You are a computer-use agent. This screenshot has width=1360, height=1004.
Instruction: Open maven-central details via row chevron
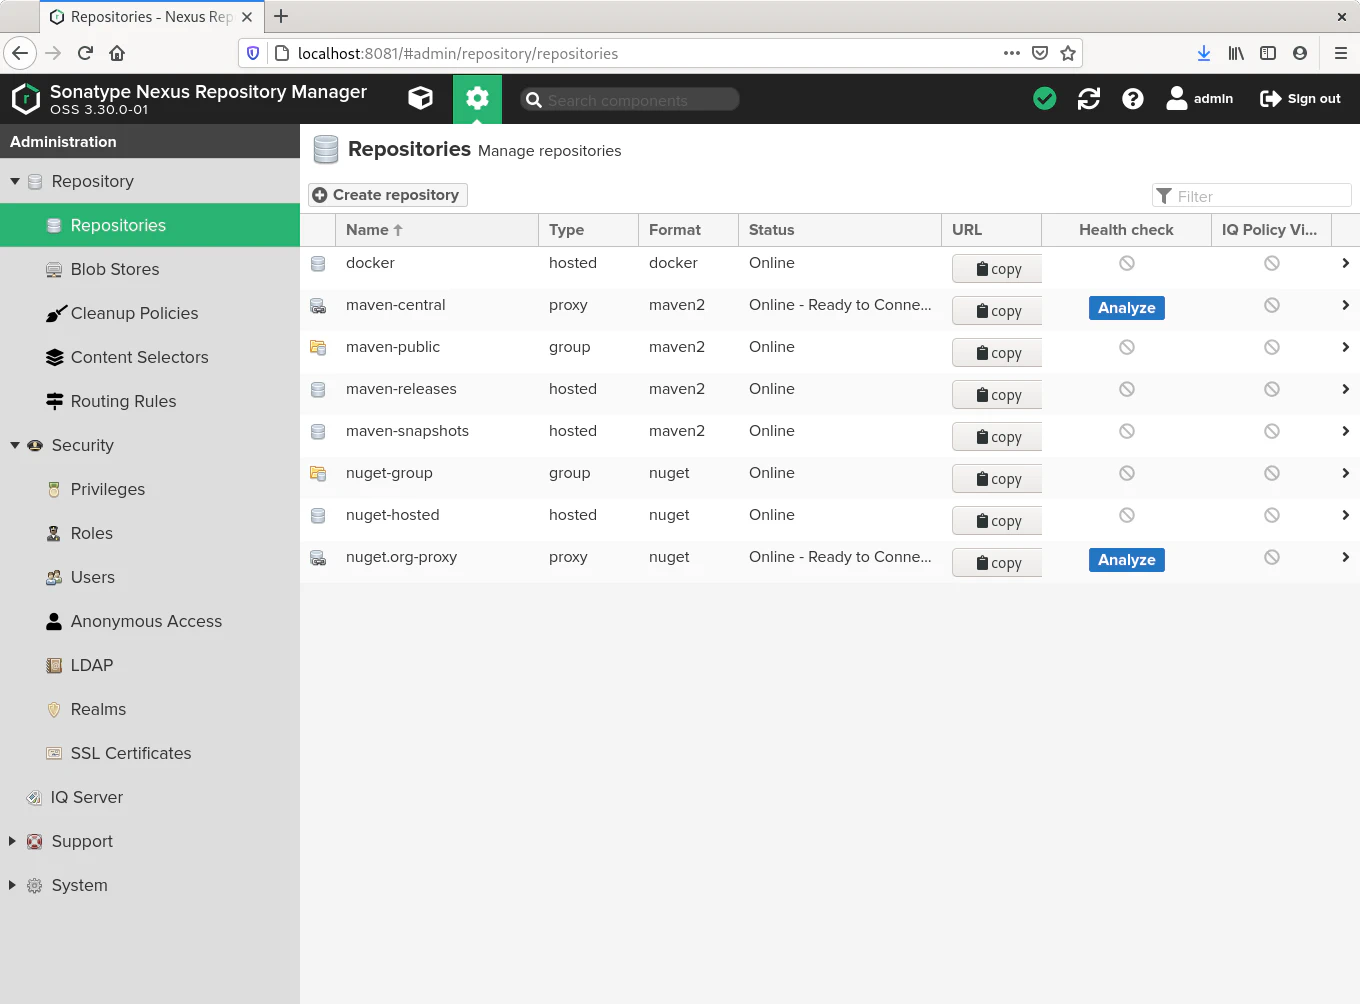click(x=1345, y=305)
